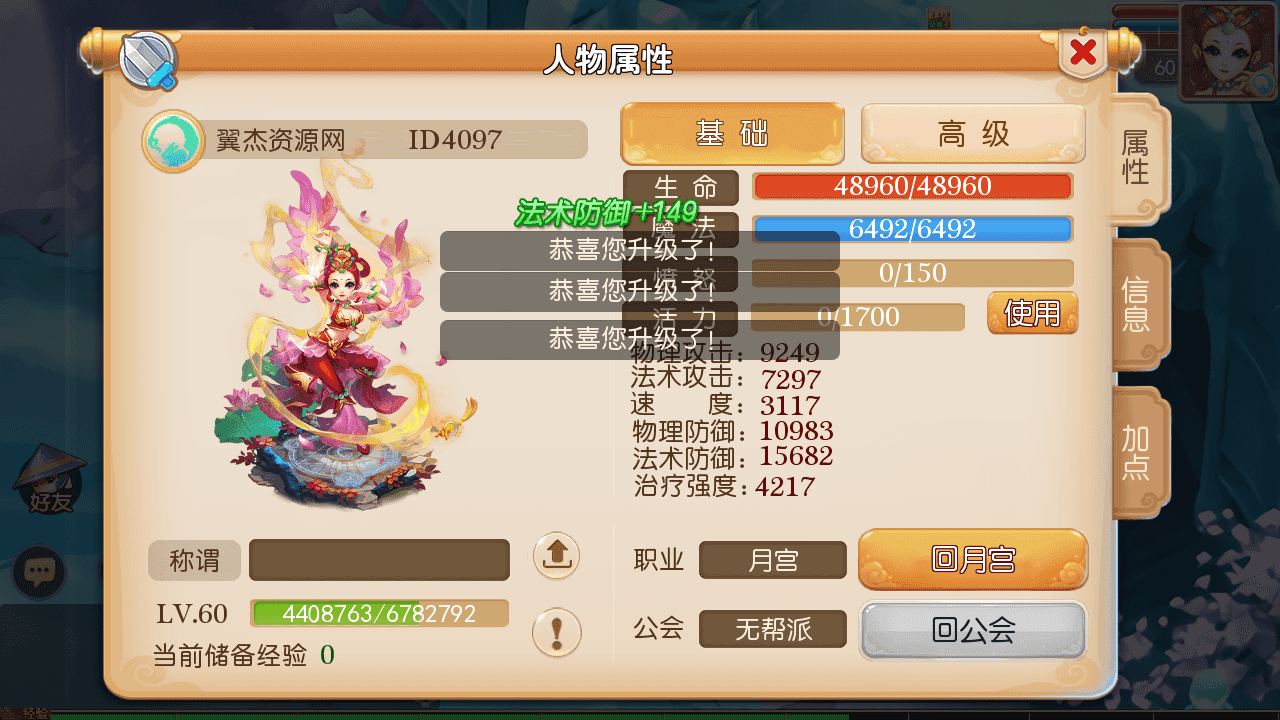Screen dimensions: 1280x720
Task: Open the chat bubble icon
Action: click(x=39, y=572)
